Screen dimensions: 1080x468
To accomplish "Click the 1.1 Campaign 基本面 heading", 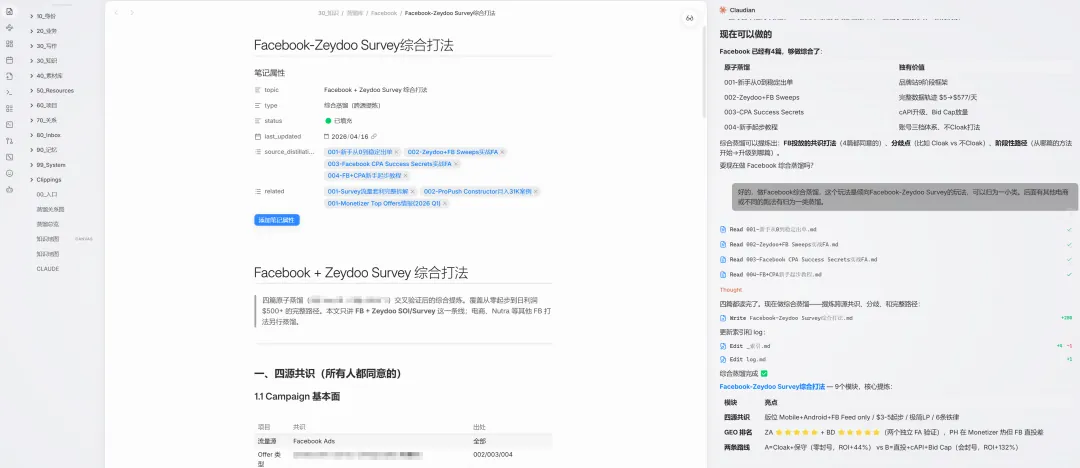I will 297,397.
